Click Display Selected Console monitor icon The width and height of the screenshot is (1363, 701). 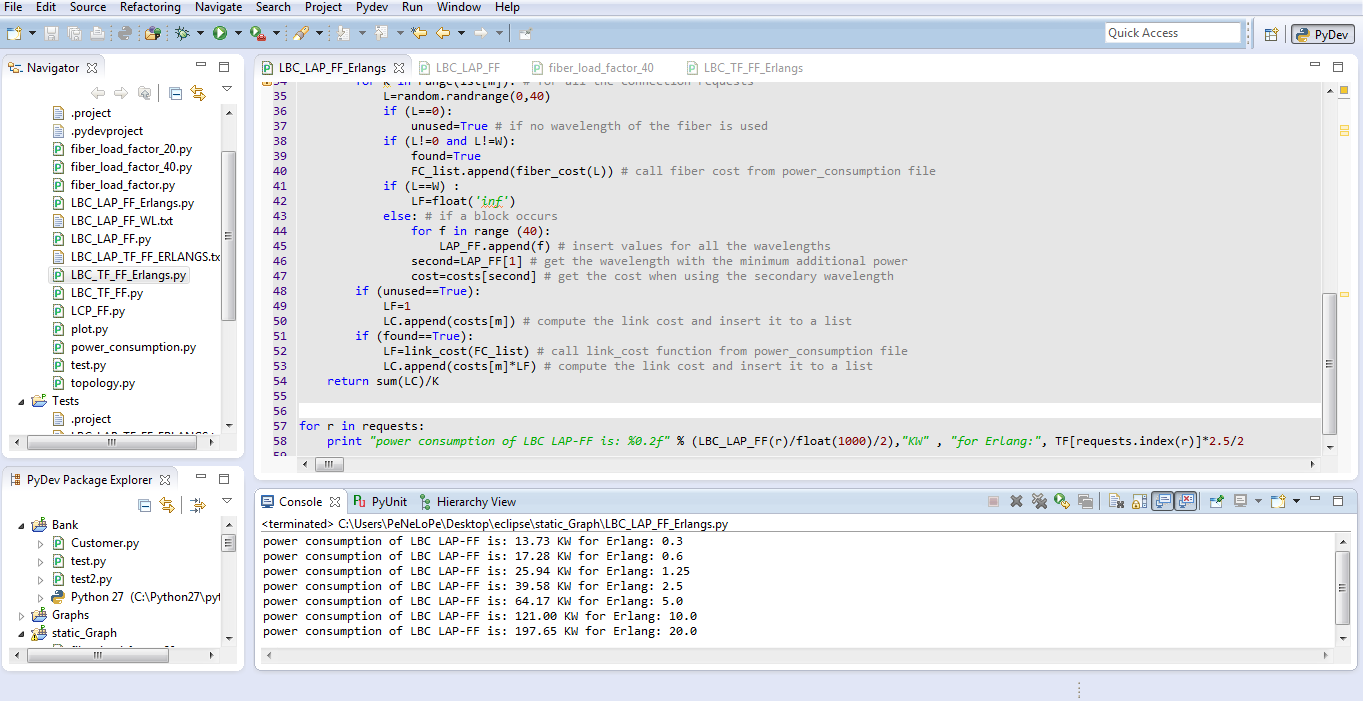(x=1240, y=501)
